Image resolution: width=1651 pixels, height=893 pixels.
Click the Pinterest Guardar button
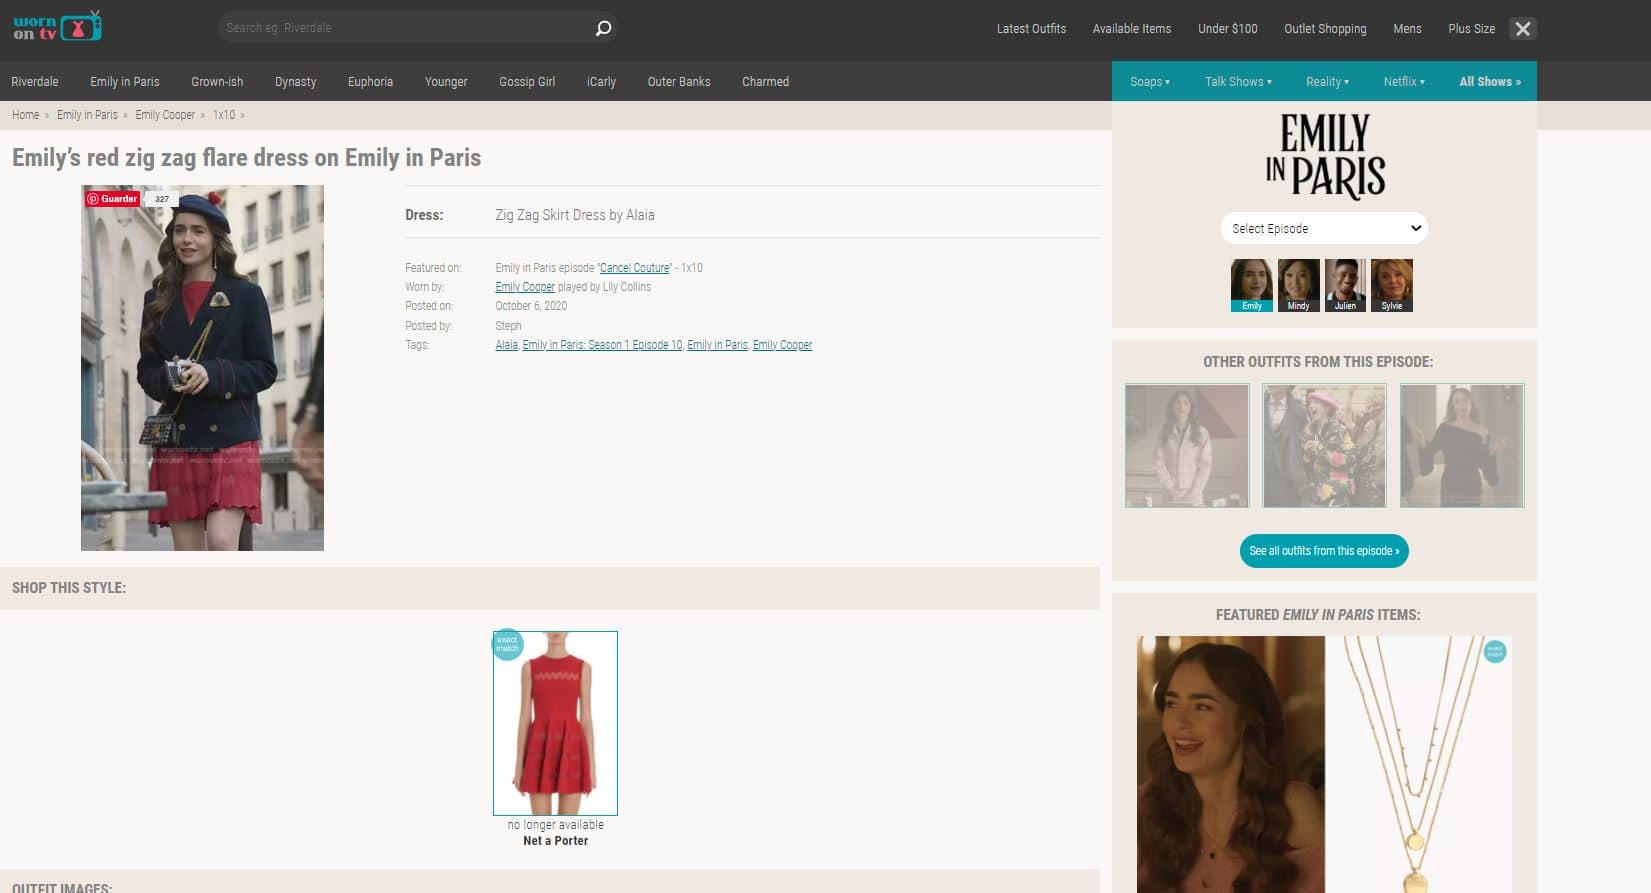point(112,199)
